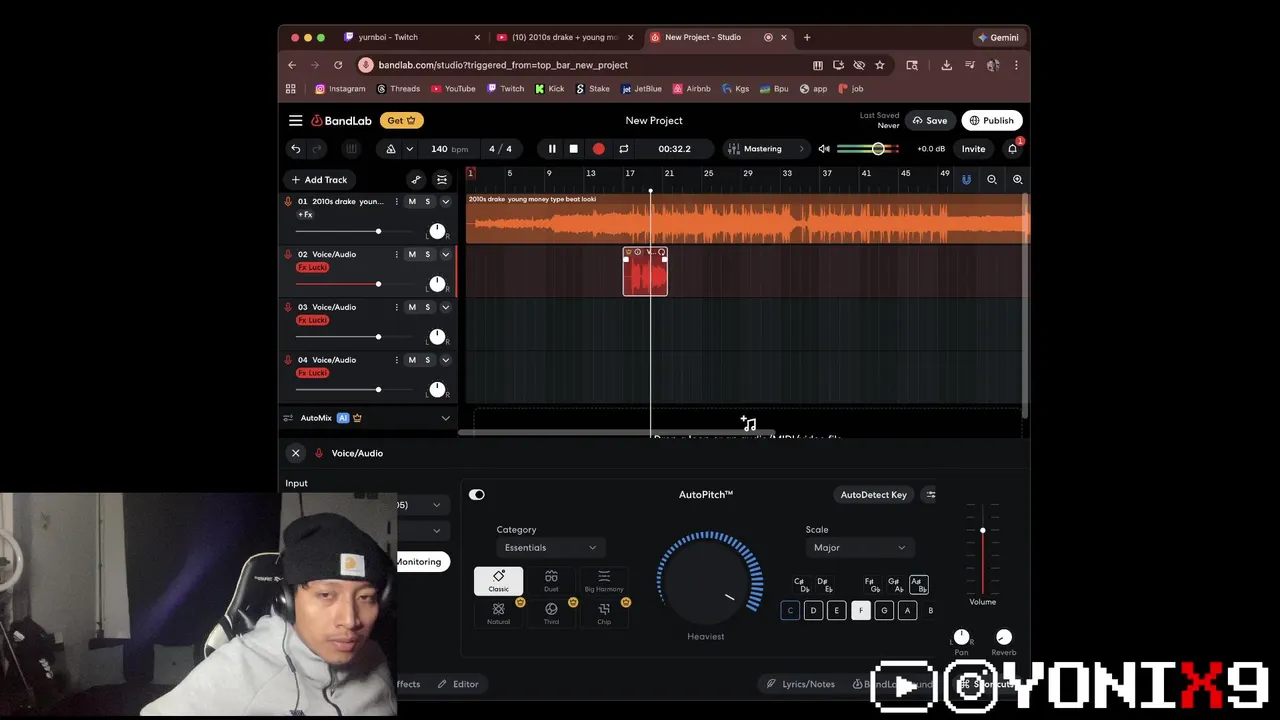Viewport: 1280px width, 720px height.
Task: Open the AutoPitch settings sliders icon
Action: coord(930,495)
